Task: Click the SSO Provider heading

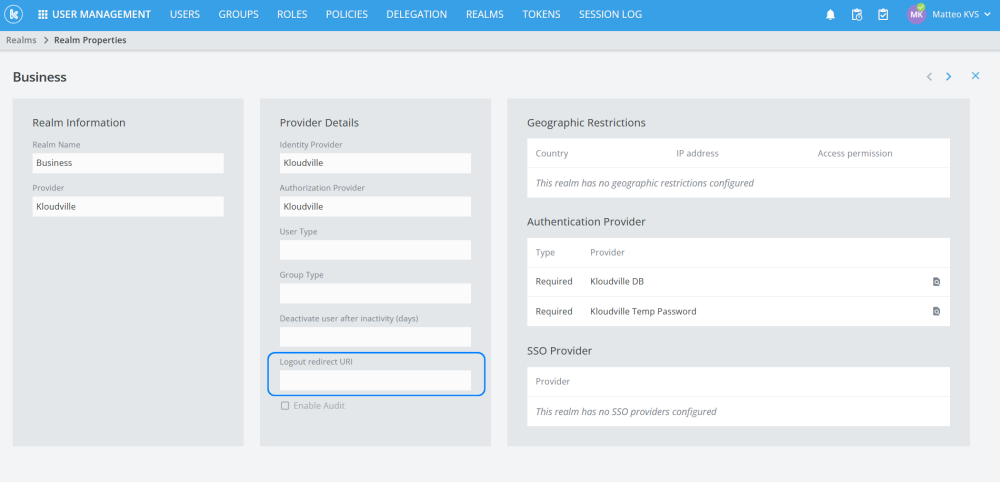Action: (x=559, y=351)
